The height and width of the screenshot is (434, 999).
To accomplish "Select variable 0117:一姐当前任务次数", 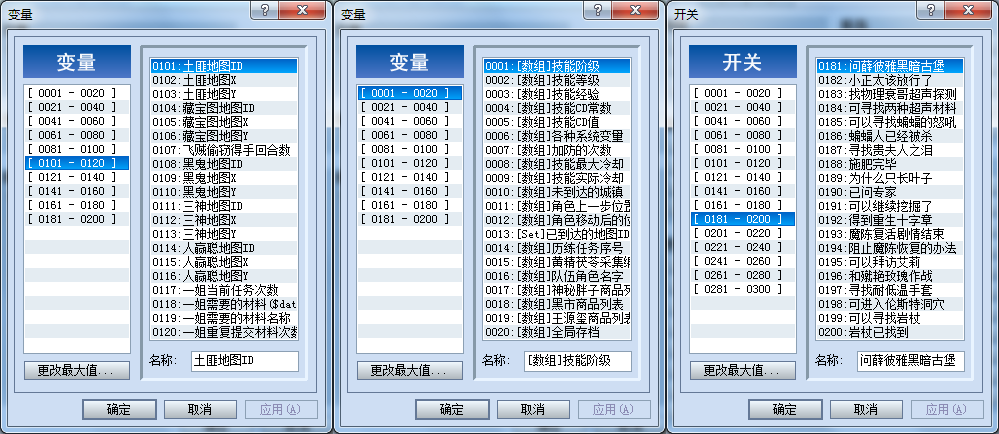I will tap(224, 290).
